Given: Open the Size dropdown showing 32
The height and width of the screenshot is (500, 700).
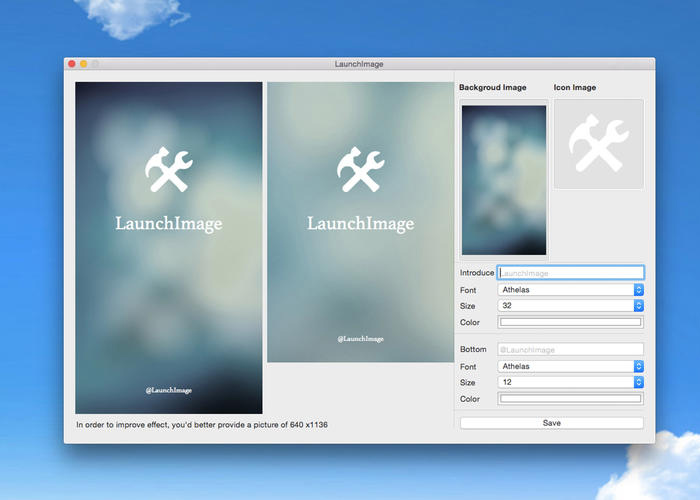Looking at the screenshot, I should tap(570, 306).
